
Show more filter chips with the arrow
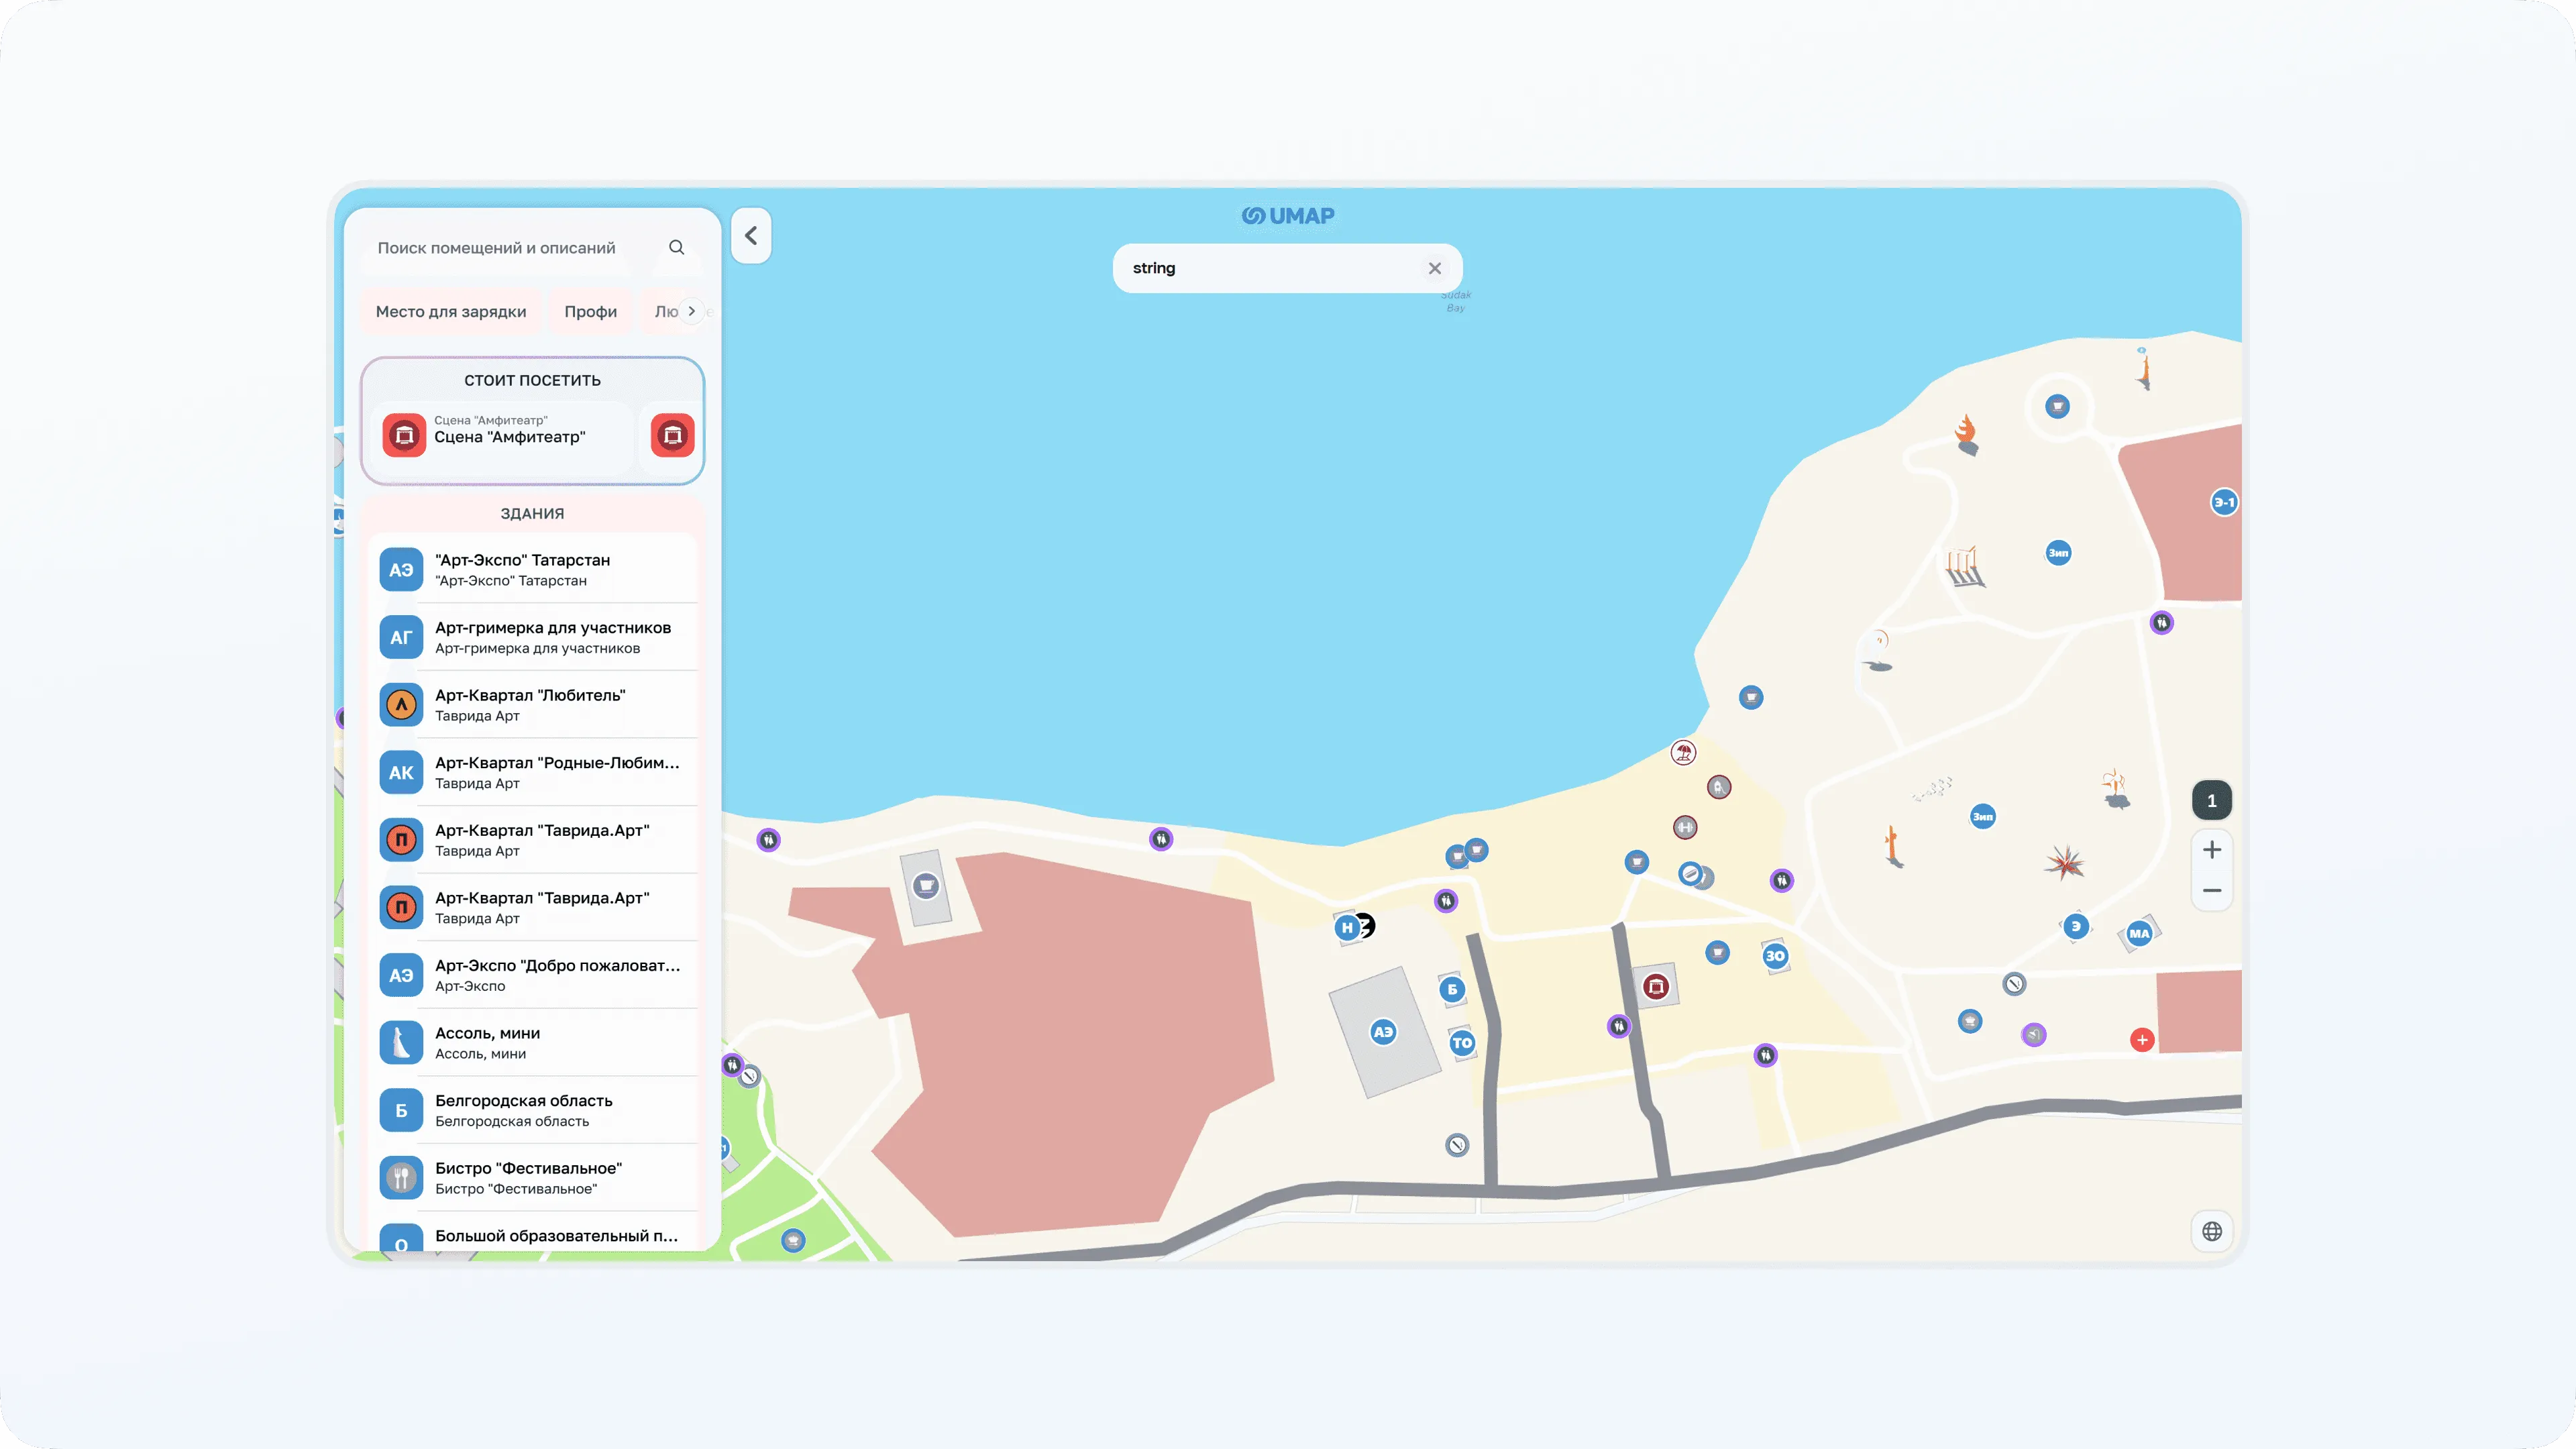click(x=691, y=311)
